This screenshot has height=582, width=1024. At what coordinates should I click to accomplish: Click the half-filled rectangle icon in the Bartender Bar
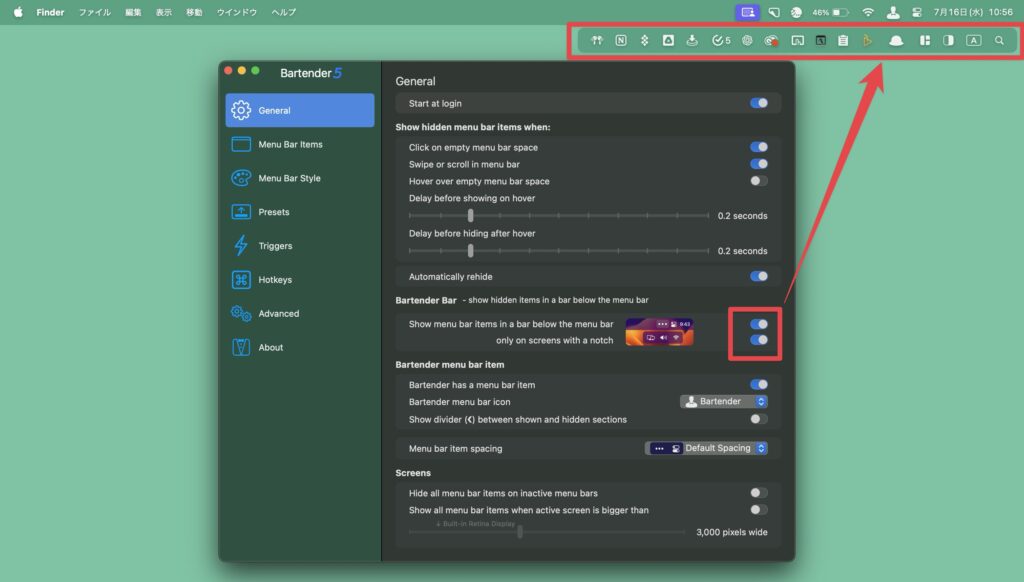tap(948, 40)
